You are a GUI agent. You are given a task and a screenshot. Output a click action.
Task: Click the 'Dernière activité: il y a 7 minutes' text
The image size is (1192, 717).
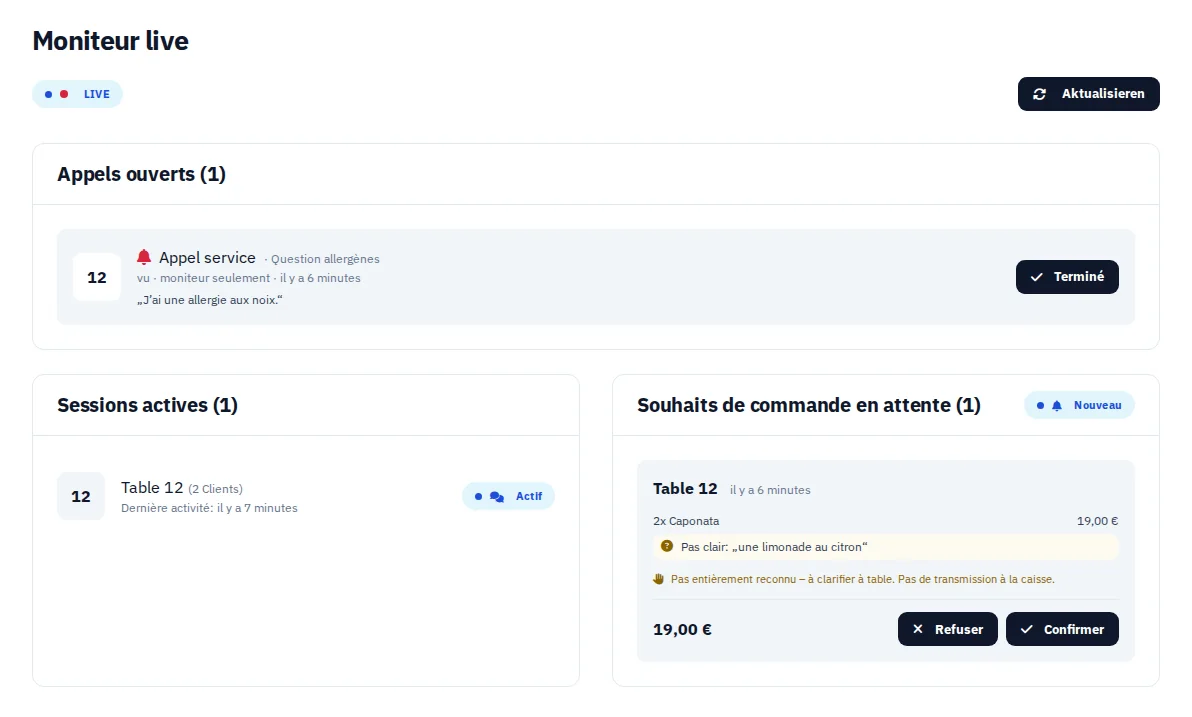click(x=209, y=508)
